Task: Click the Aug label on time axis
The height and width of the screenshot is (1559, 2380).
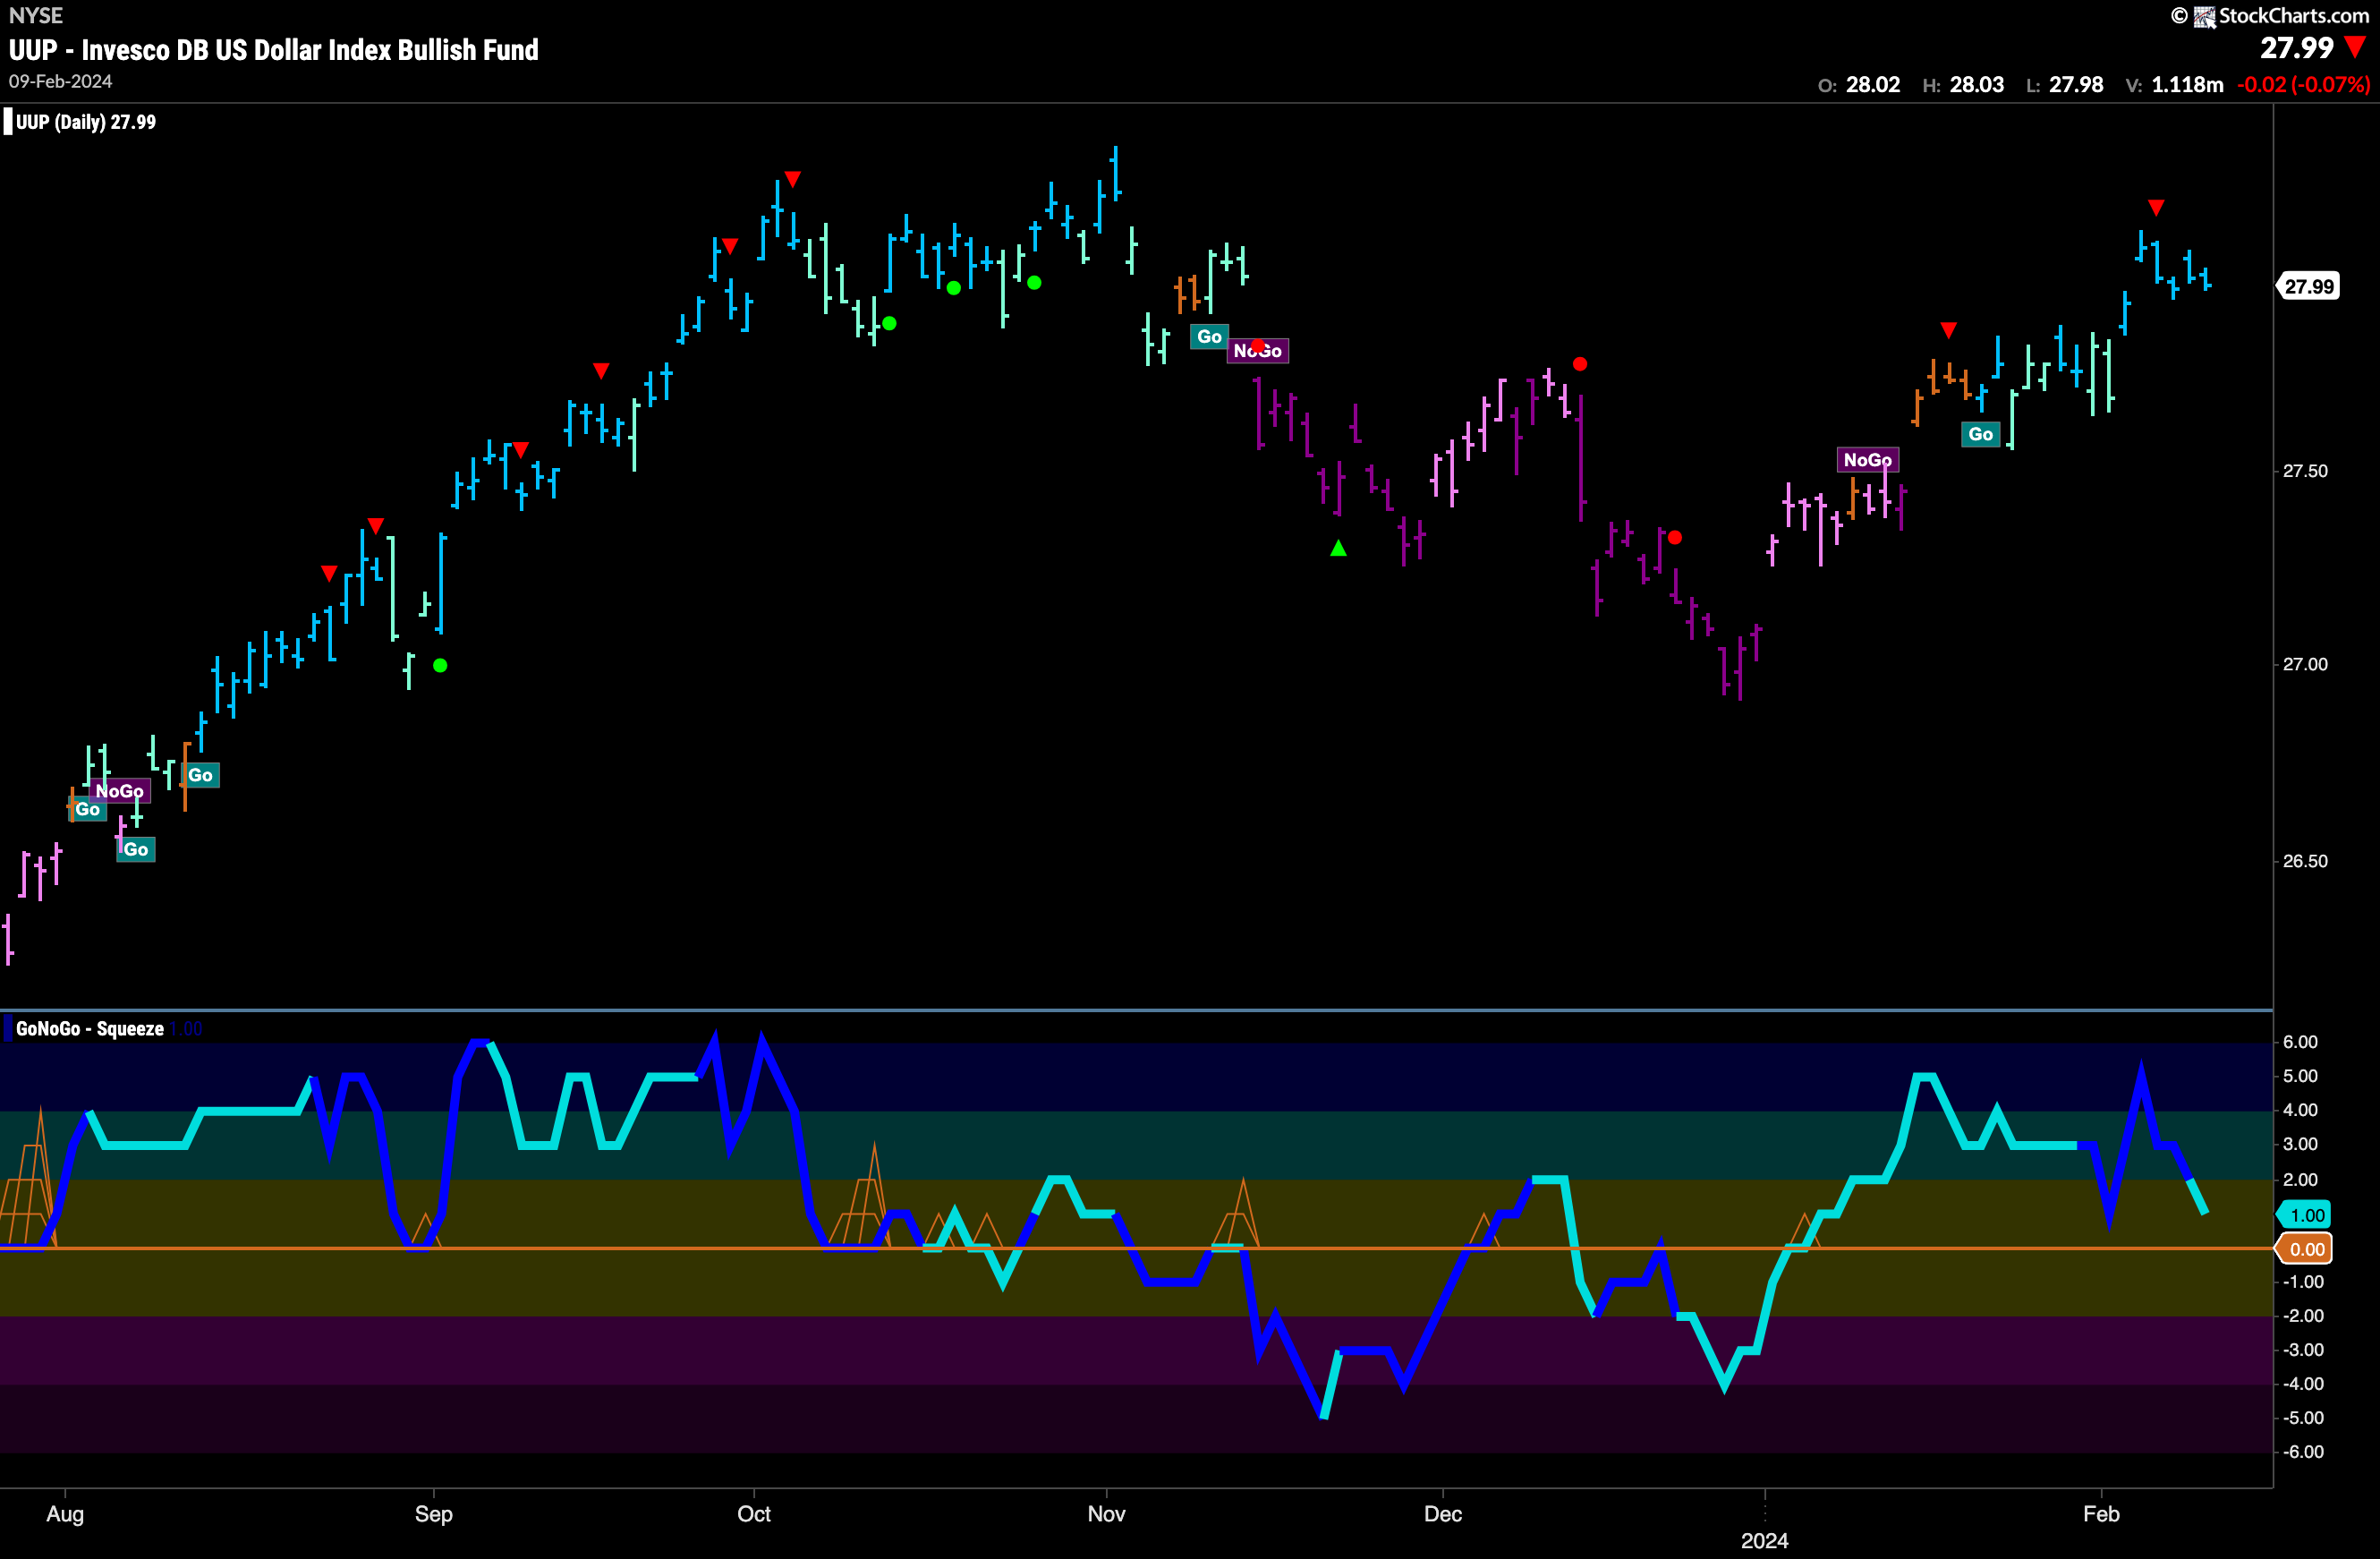Action: (65, 1514)
